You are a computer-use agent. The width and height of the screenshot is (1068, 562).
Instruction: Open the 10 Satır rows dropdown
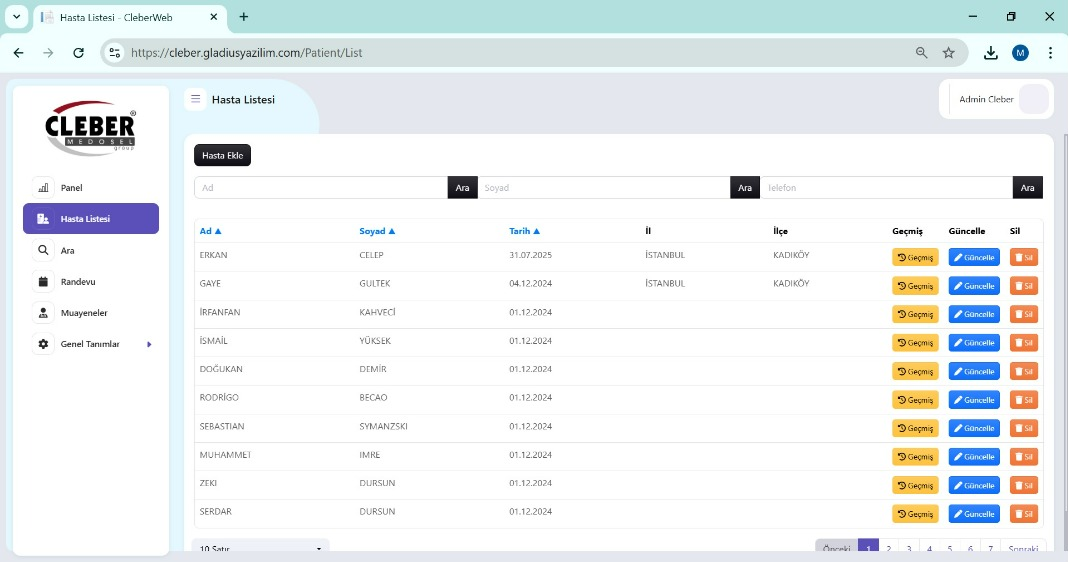click(x=261, y=549)
